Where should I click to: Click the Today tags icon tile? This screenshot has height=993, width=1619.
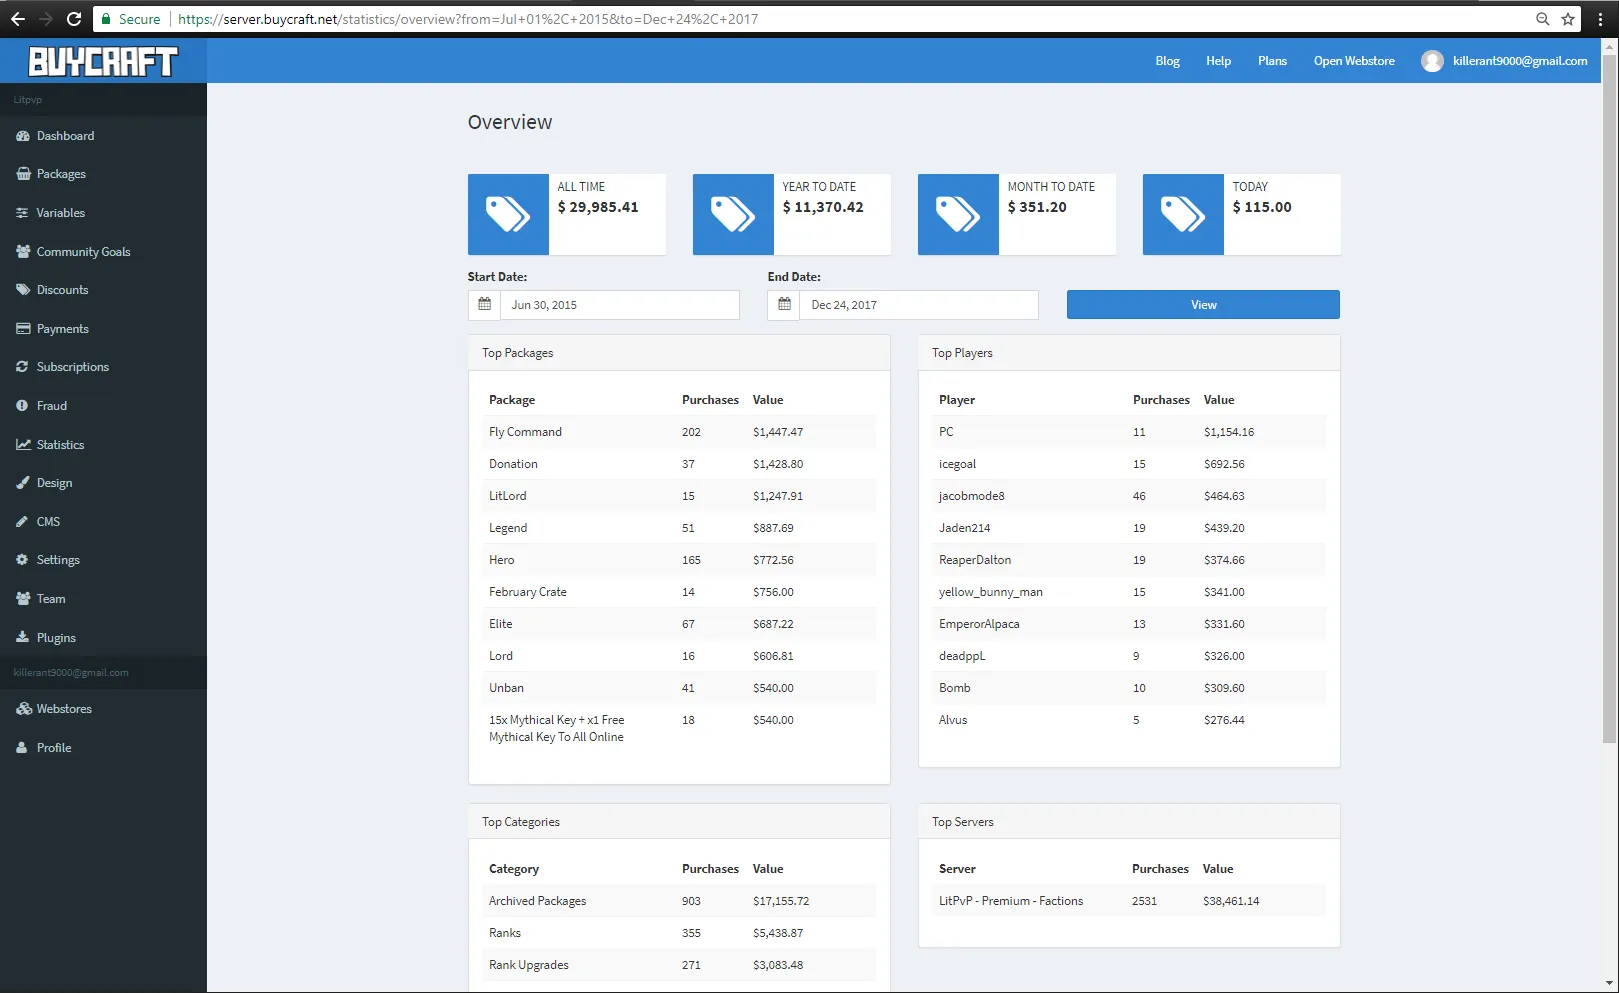tap(1183, 214)
